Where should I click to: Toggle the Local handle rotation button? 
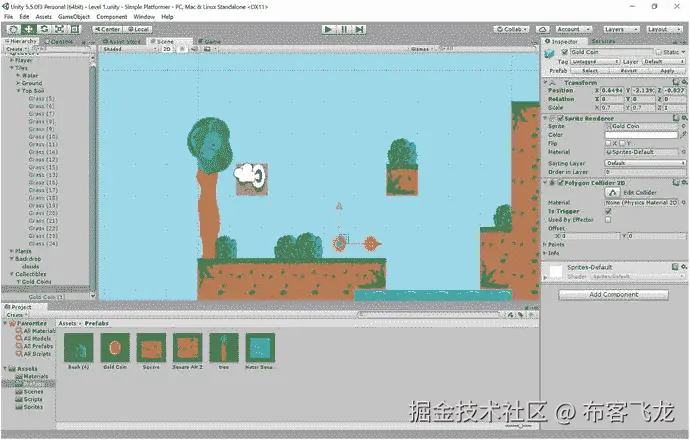coord(137,29)
